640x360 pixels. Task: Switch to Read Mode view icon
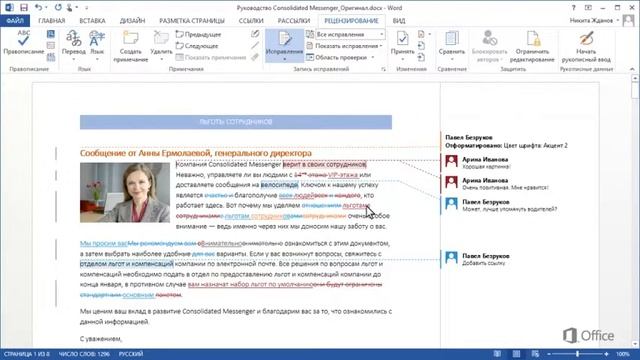click(x=497, y=354)
